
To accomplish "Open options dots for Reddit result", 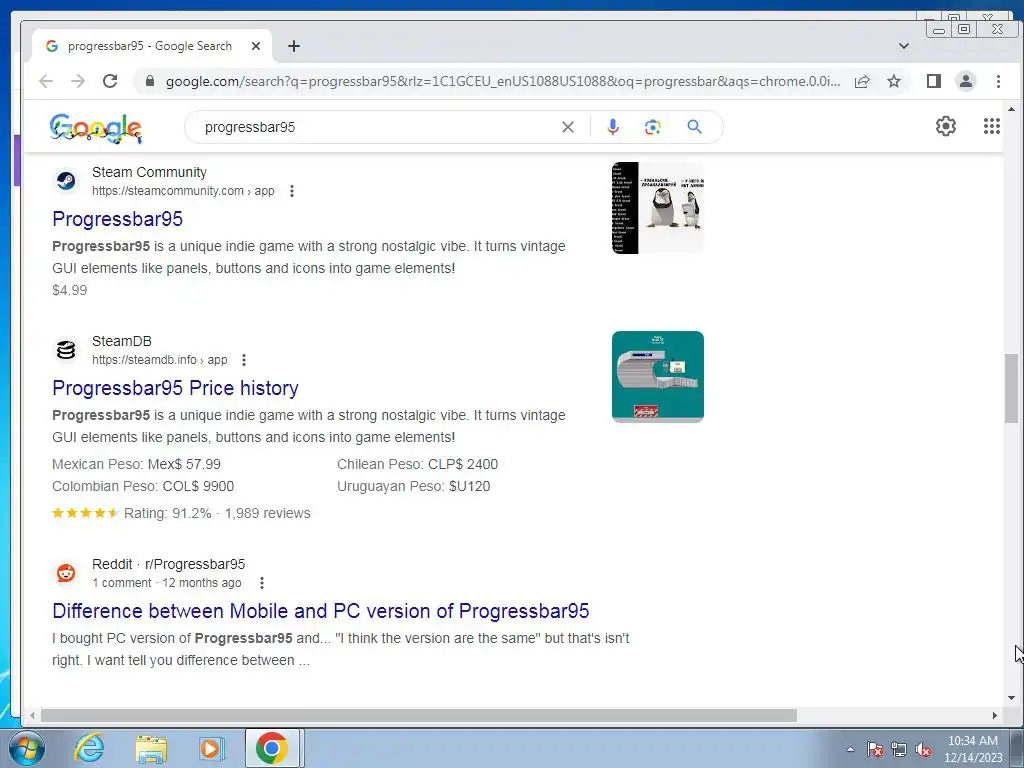I will [x=262, y=583].
